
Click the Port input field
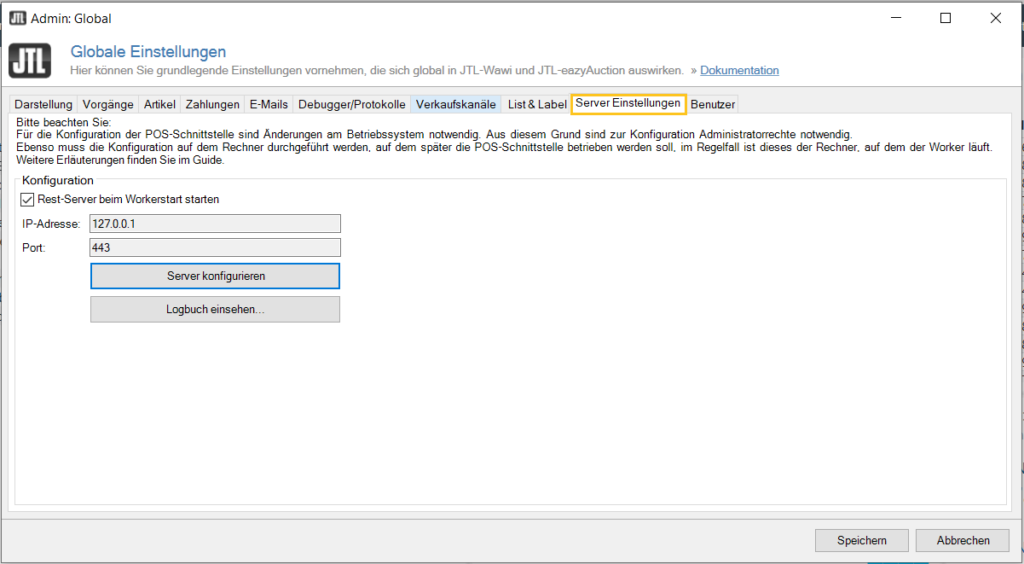[x=215, y=247]
